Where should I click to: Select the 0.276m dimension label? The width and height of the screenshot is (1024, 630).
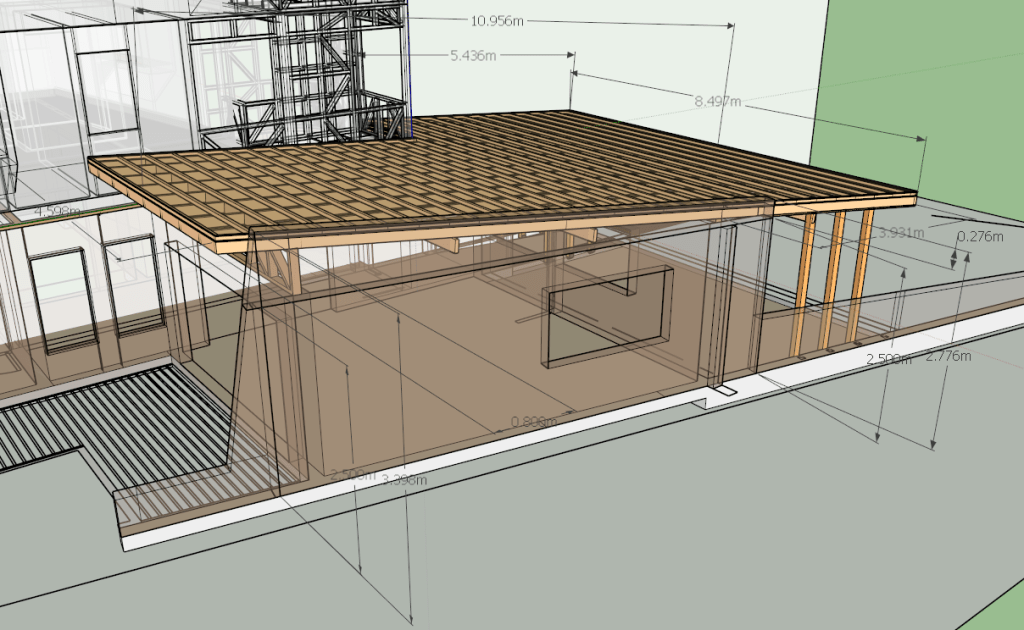click(x=980, y=237)
